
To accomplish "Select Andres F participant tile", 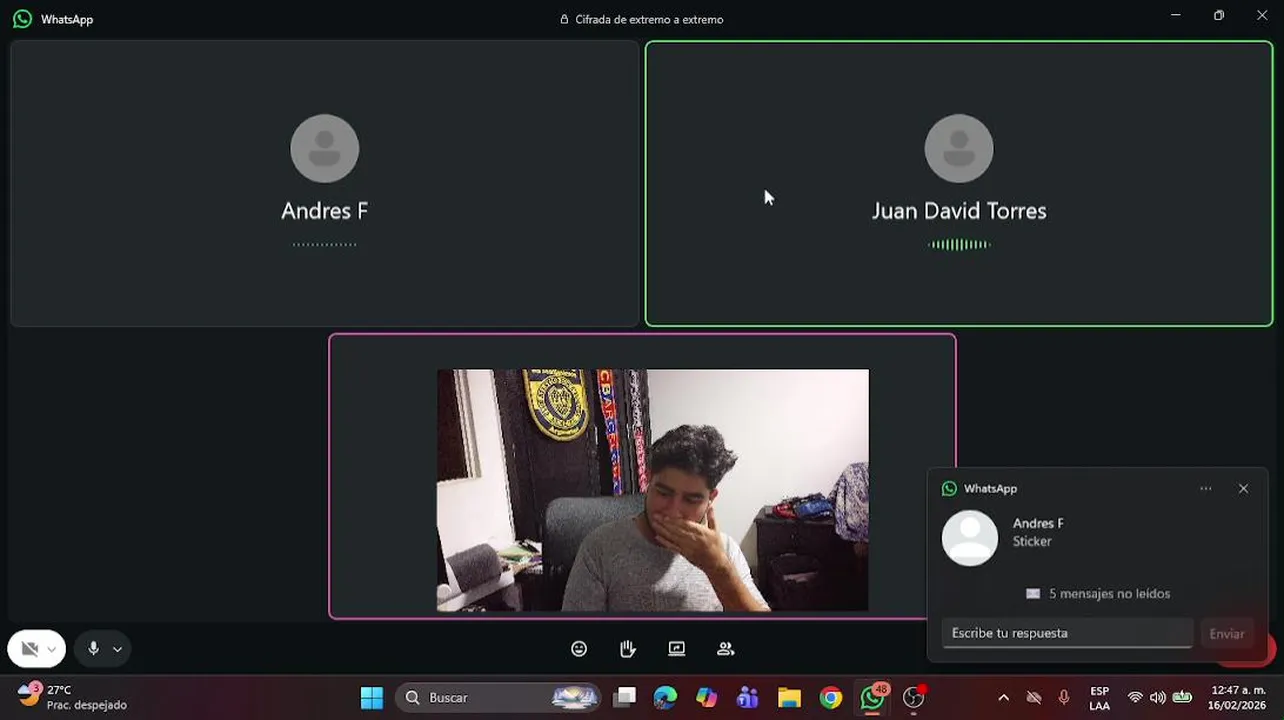I will click(324, 183).
